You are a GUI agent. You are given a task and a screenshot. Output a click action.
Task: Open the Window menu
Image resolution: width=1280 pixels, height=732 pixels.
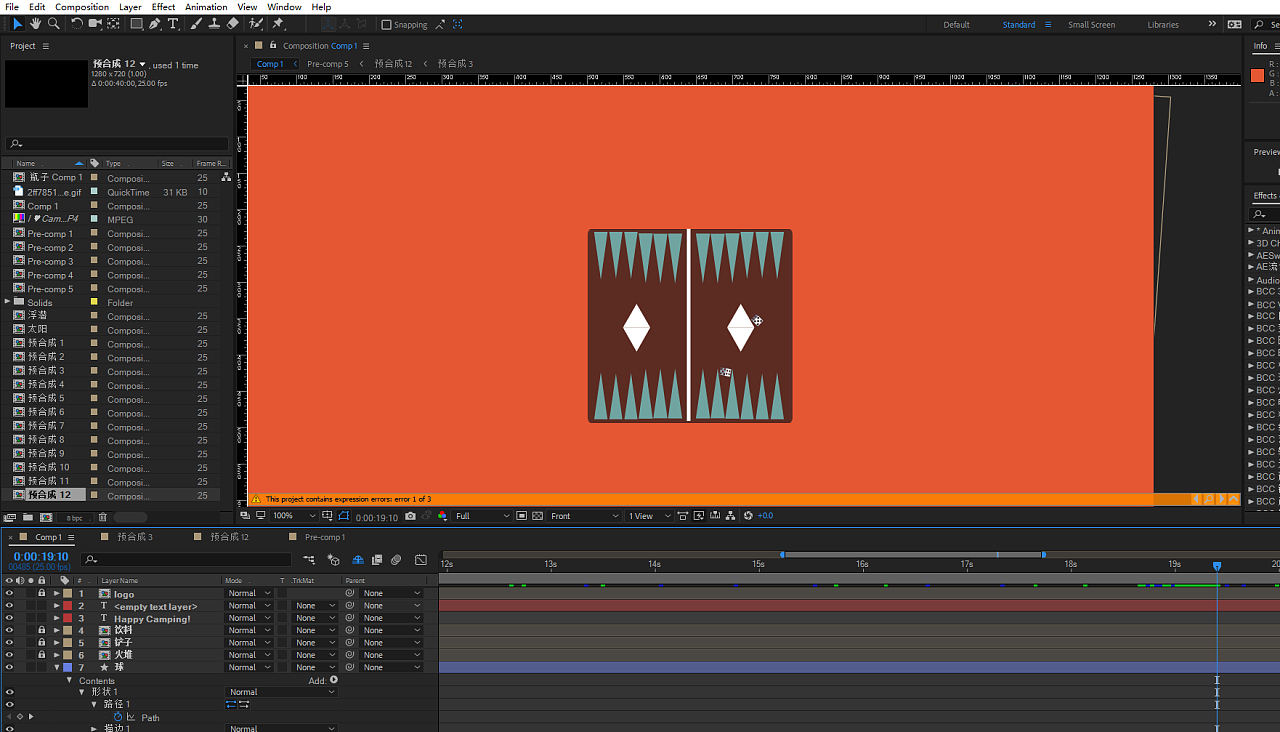pyautogui.click(x=284, y=7)
